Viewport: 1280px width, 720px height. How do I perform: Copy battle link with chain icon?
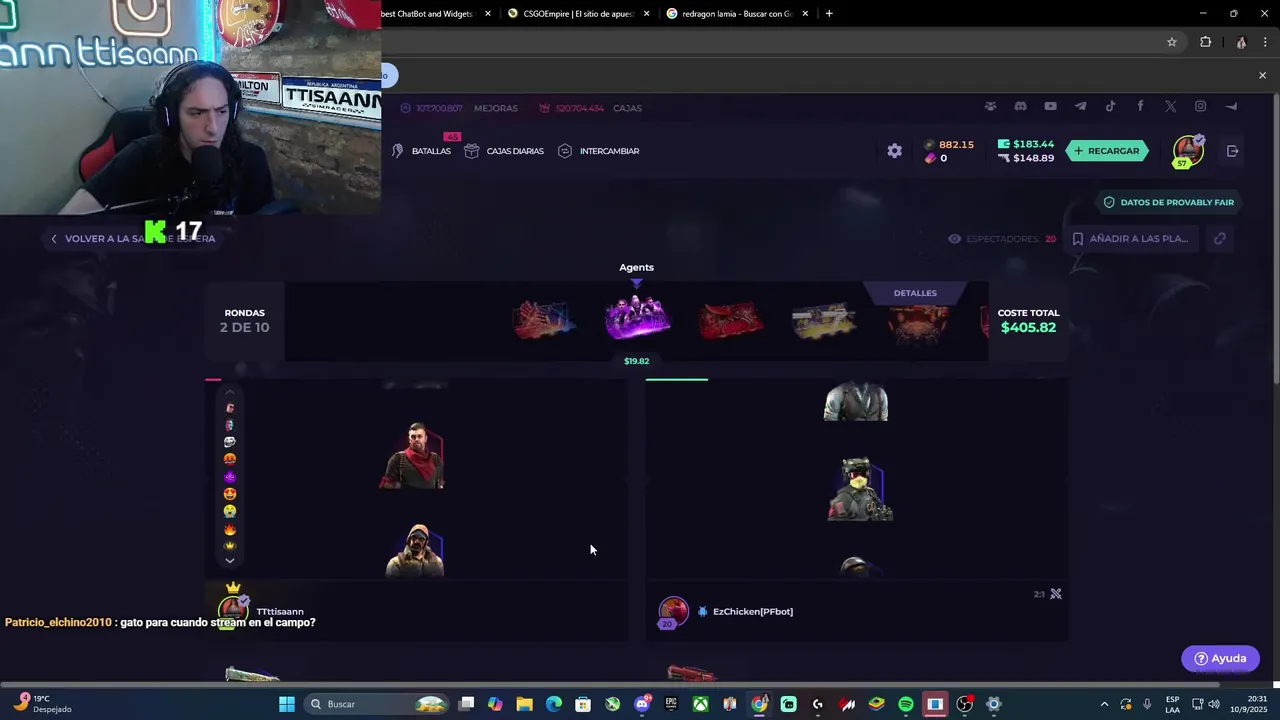pos(1220,239)
